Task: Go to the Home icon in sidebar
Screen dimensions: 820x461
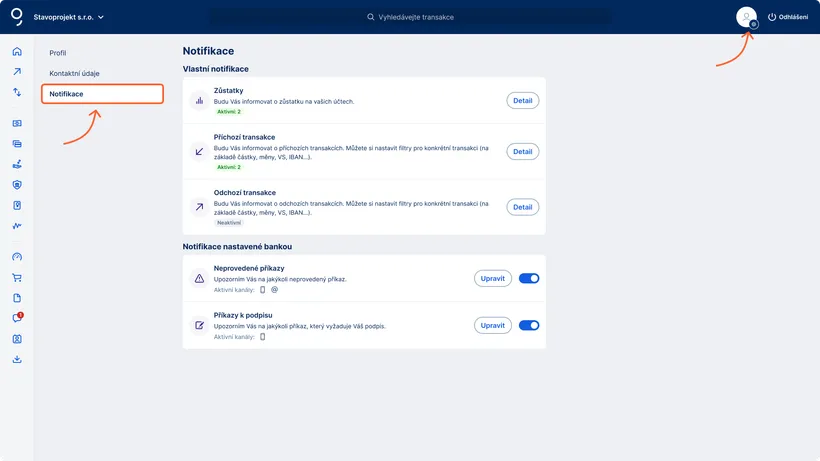Action: coord(17,52)
